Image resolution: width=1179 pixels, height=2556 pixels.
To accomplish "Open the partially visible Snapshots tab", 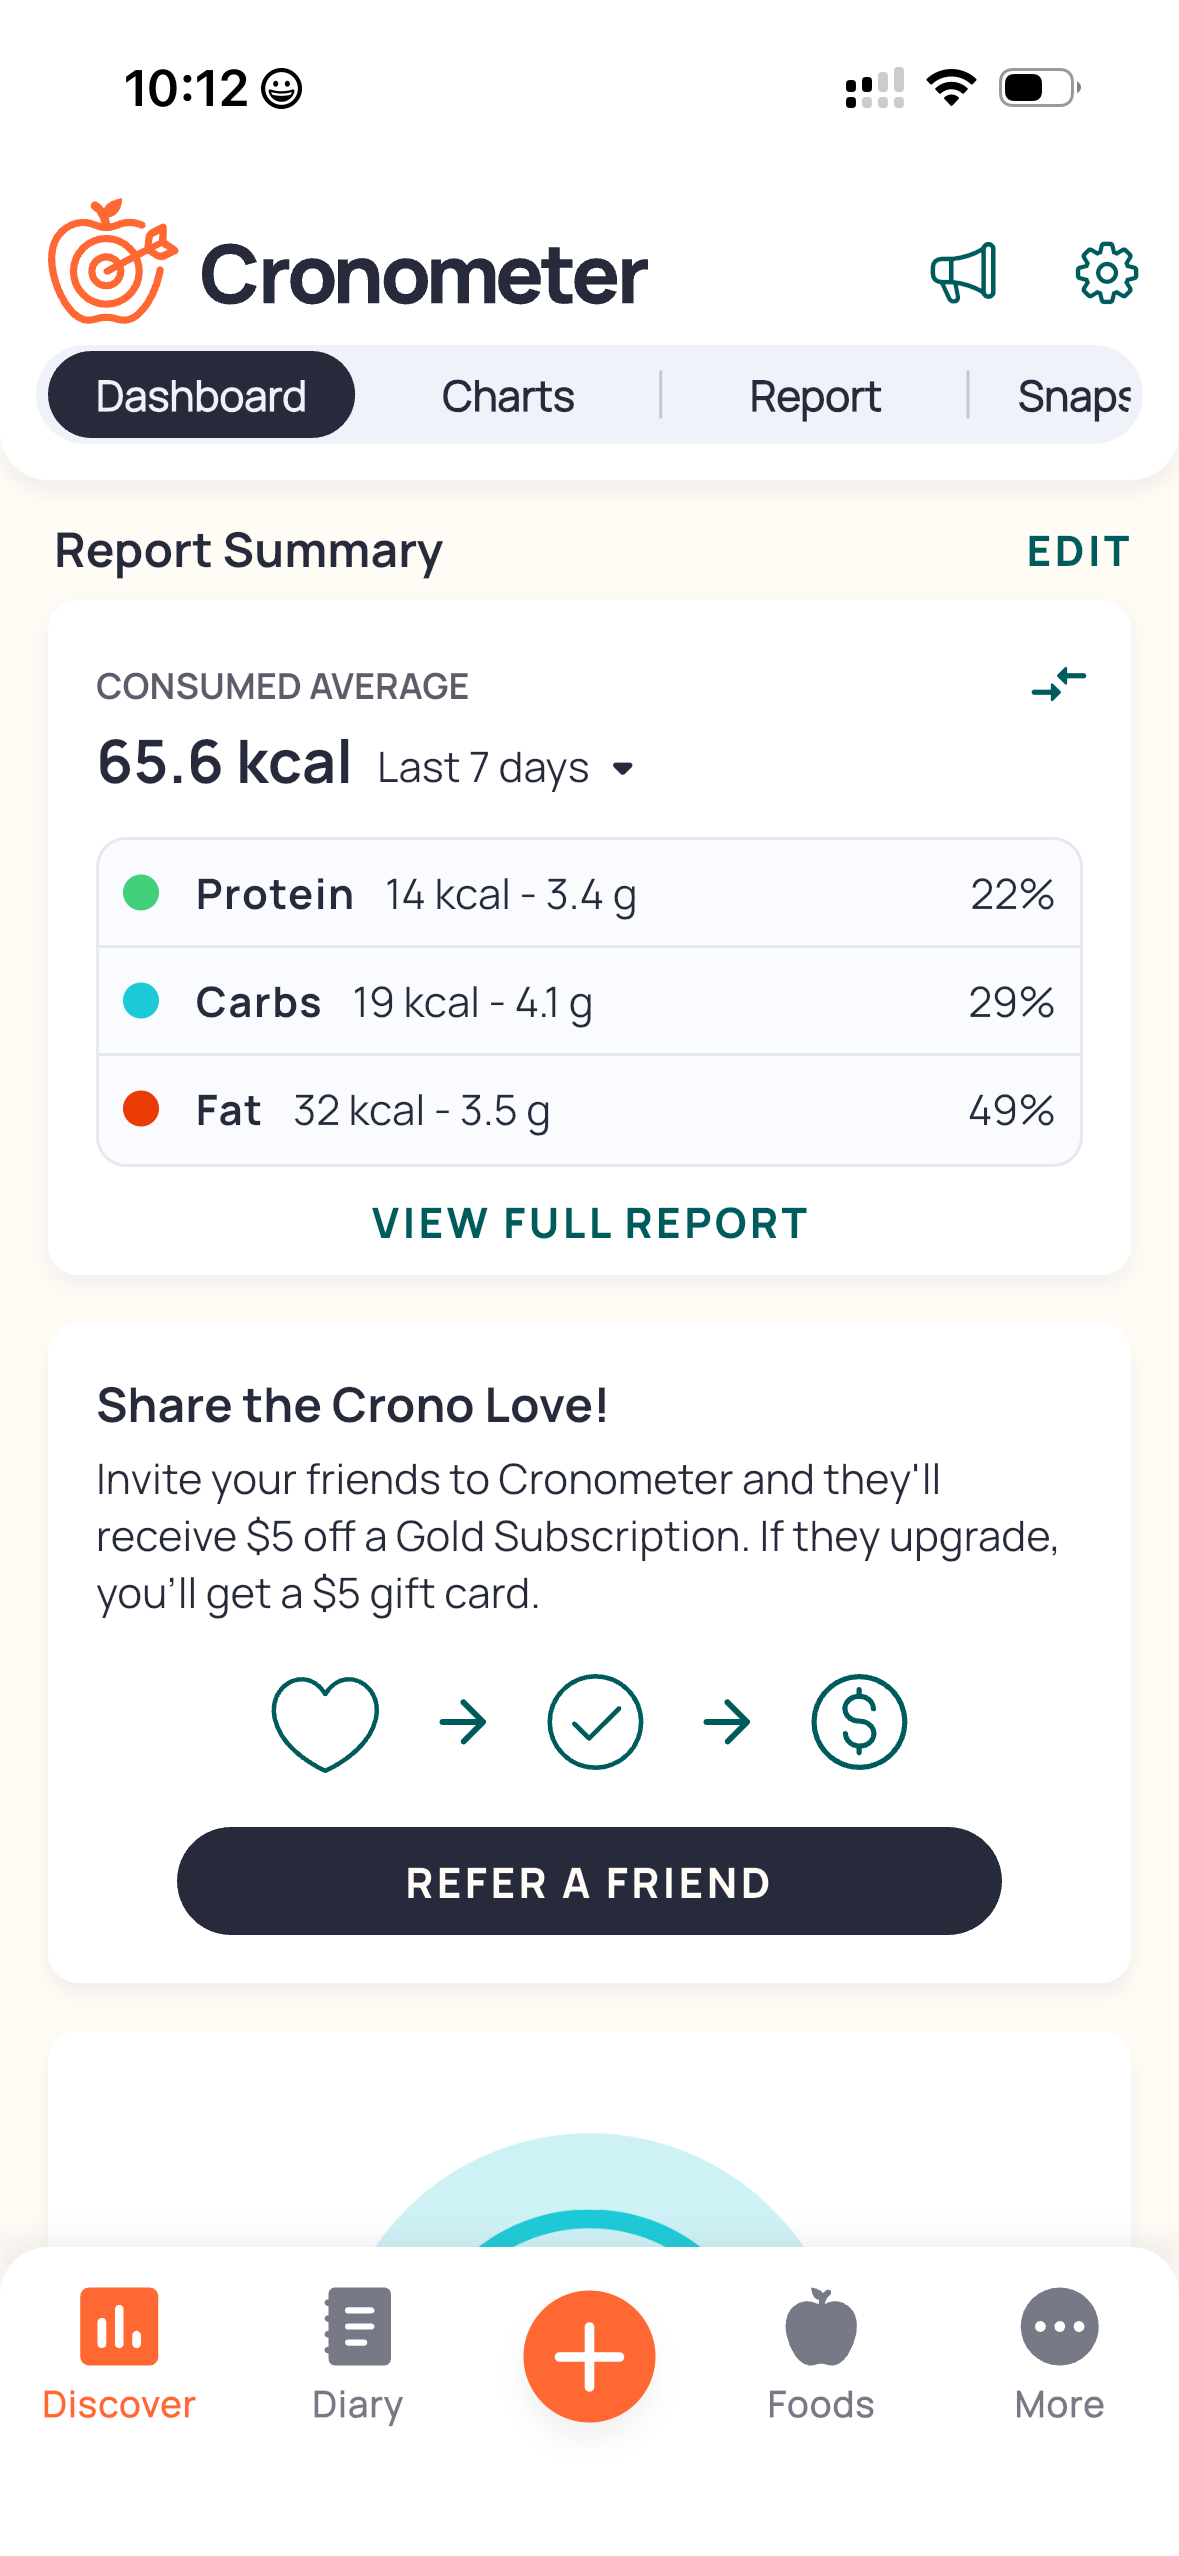I will [x=1074, y=396].
